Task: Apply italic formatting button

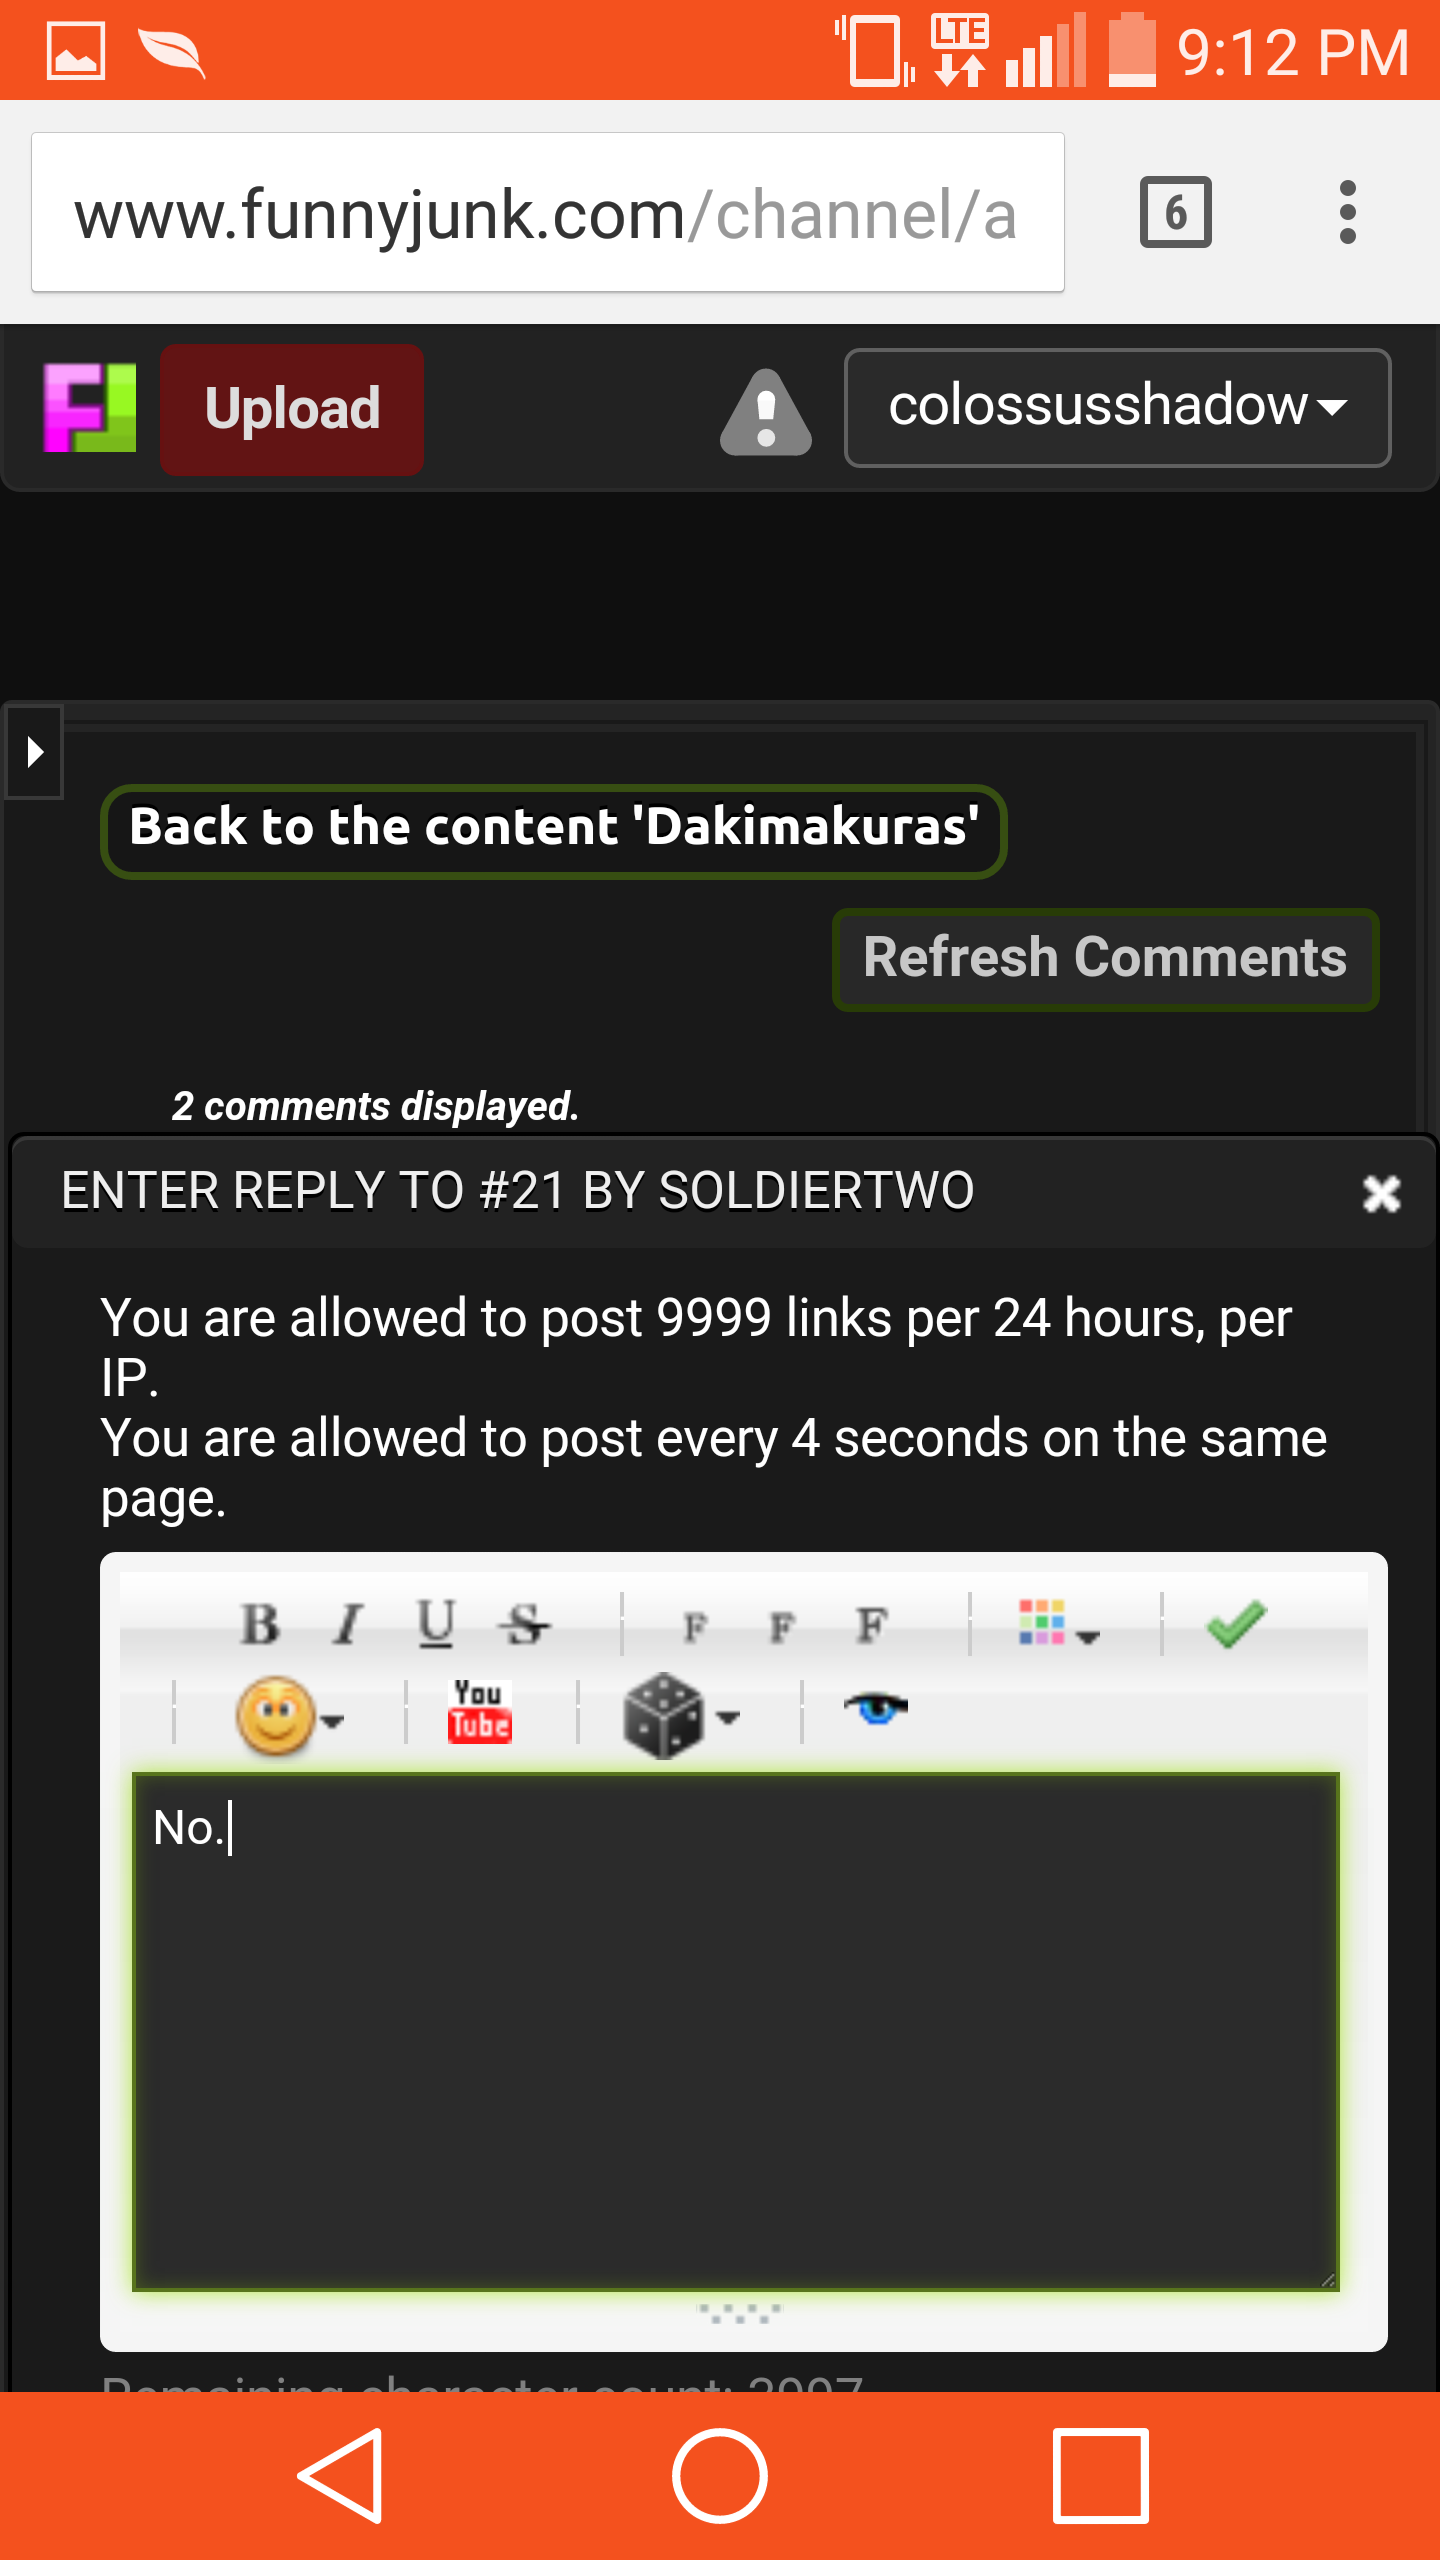Action: pyautogui.click(x=348, y=1624)
